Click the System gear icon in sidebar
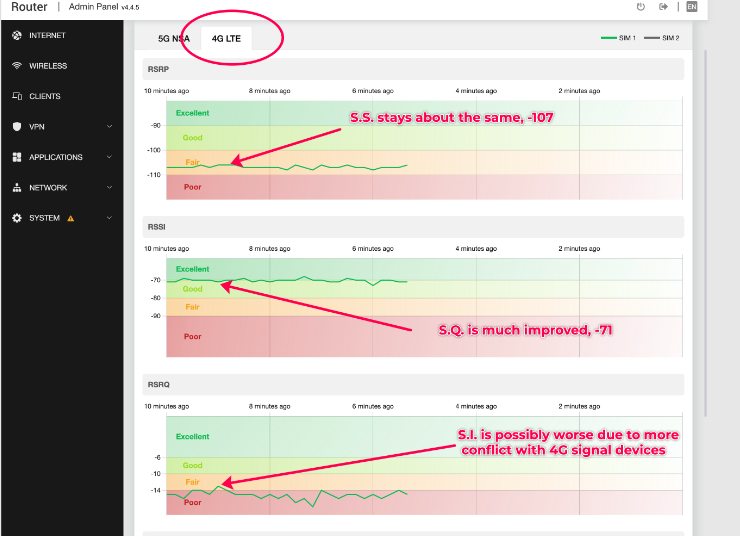Viewport: 740px width, 536px height. (17, 218)
